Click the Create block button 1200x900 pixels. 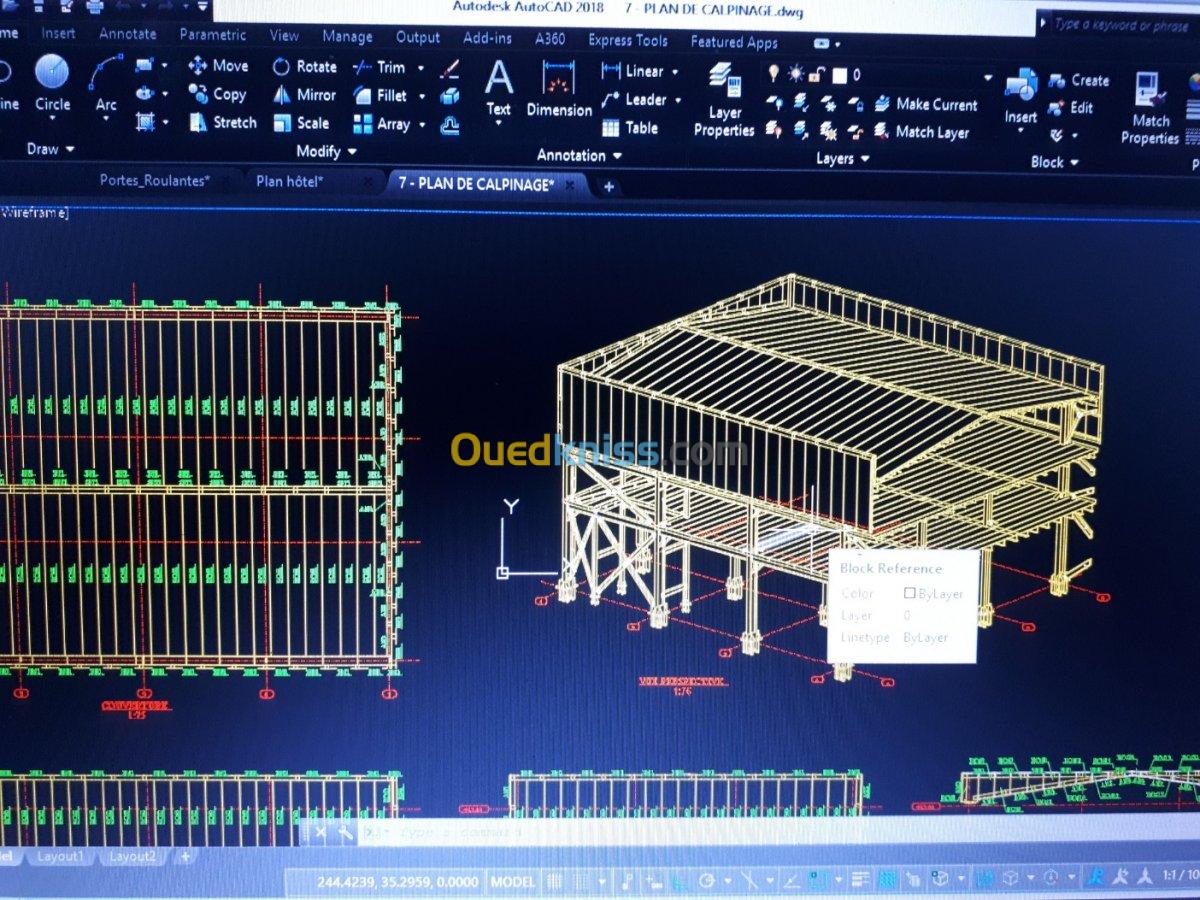1079,80
